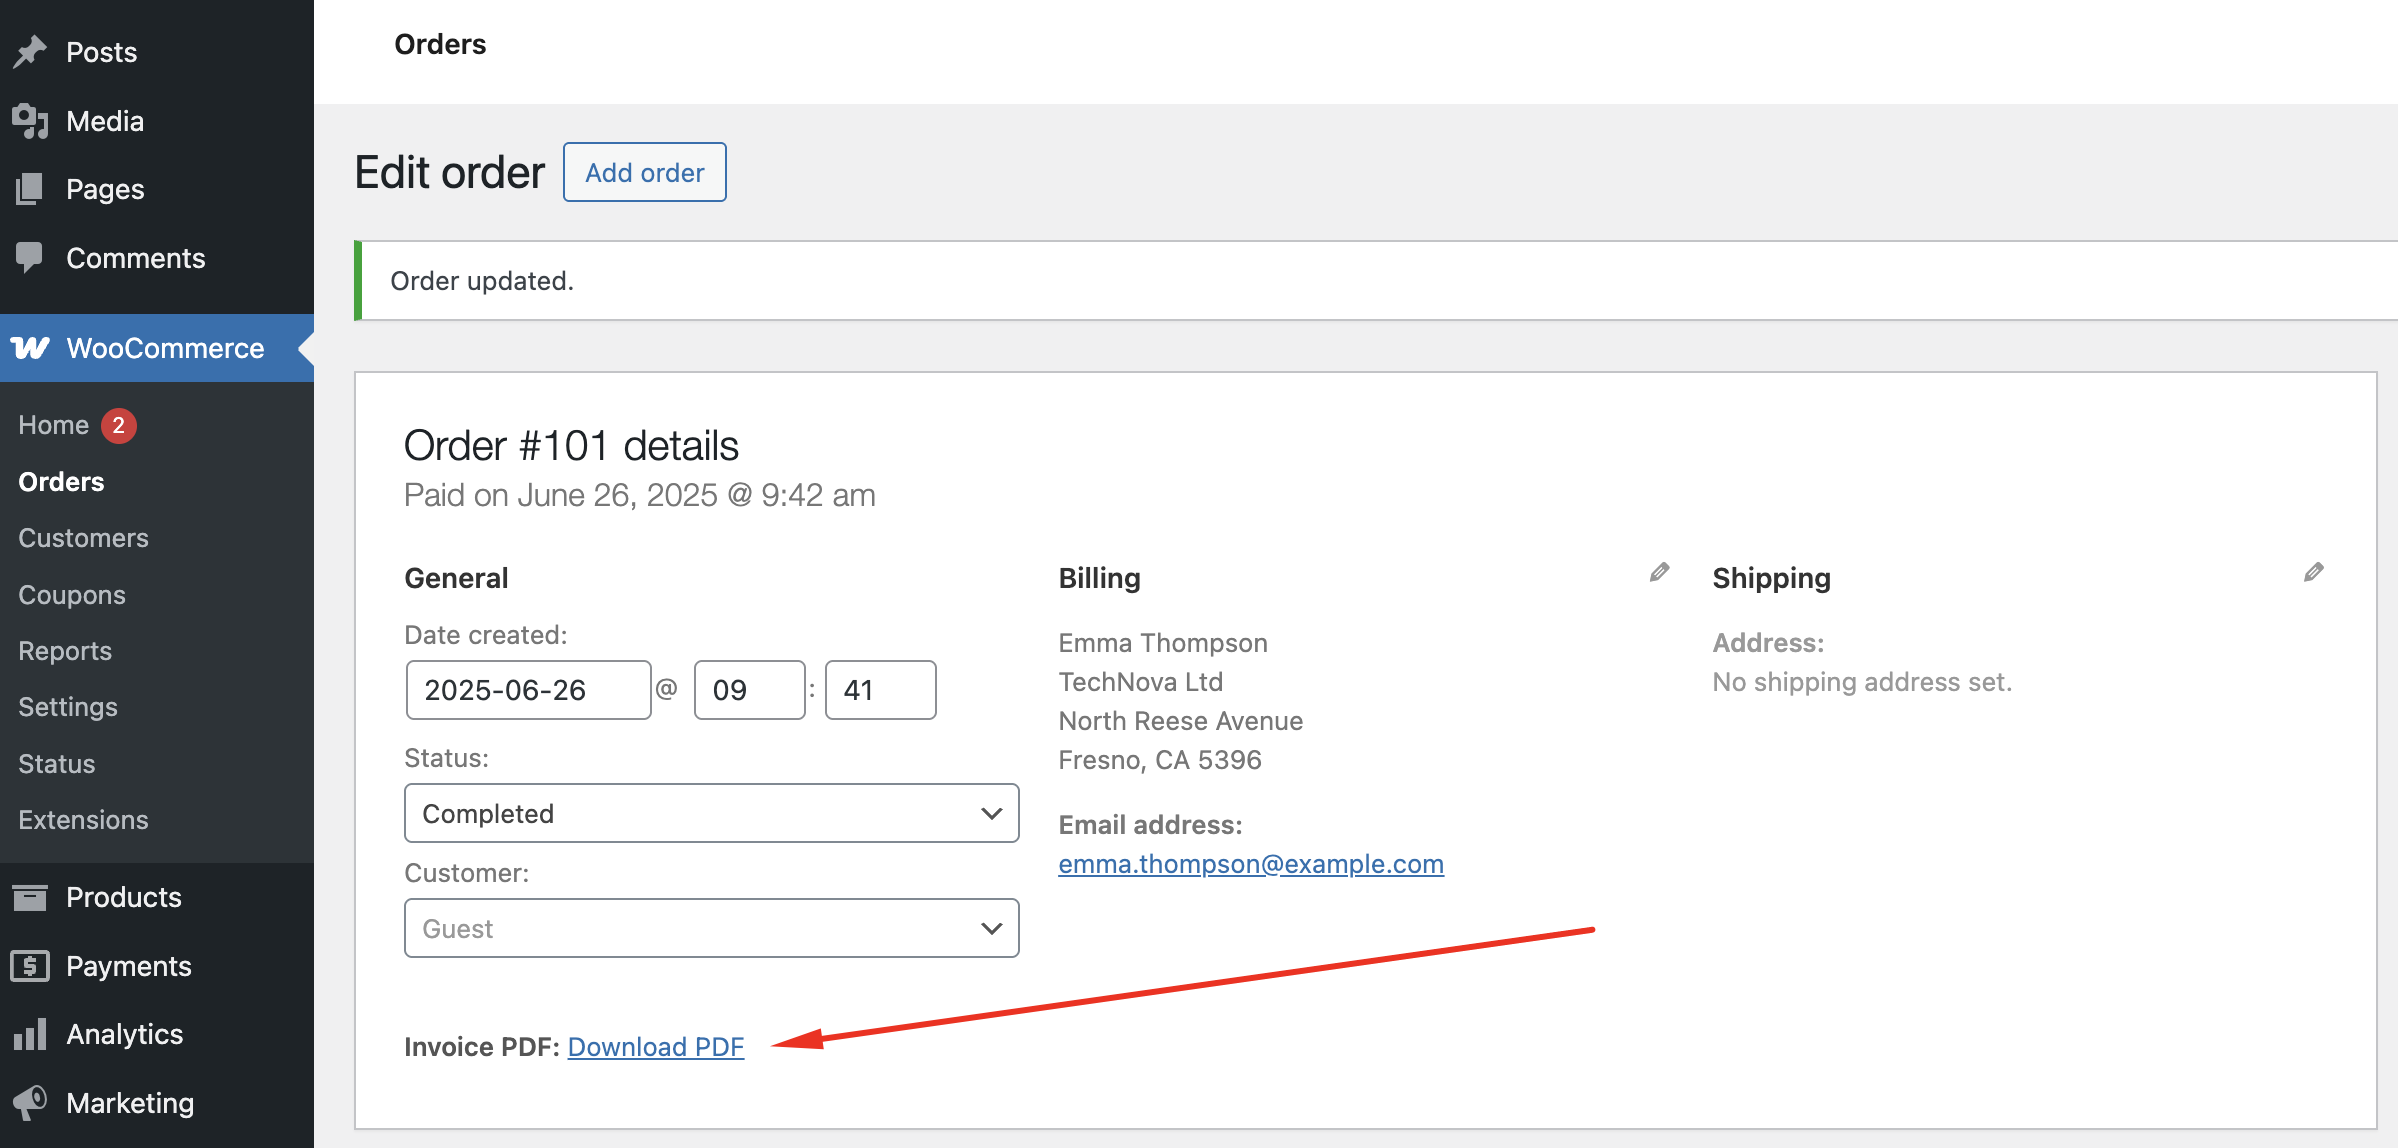Go to Reports in the sidebar
This screenshot has width=2398, height=1148.
(x=64, y=650)
